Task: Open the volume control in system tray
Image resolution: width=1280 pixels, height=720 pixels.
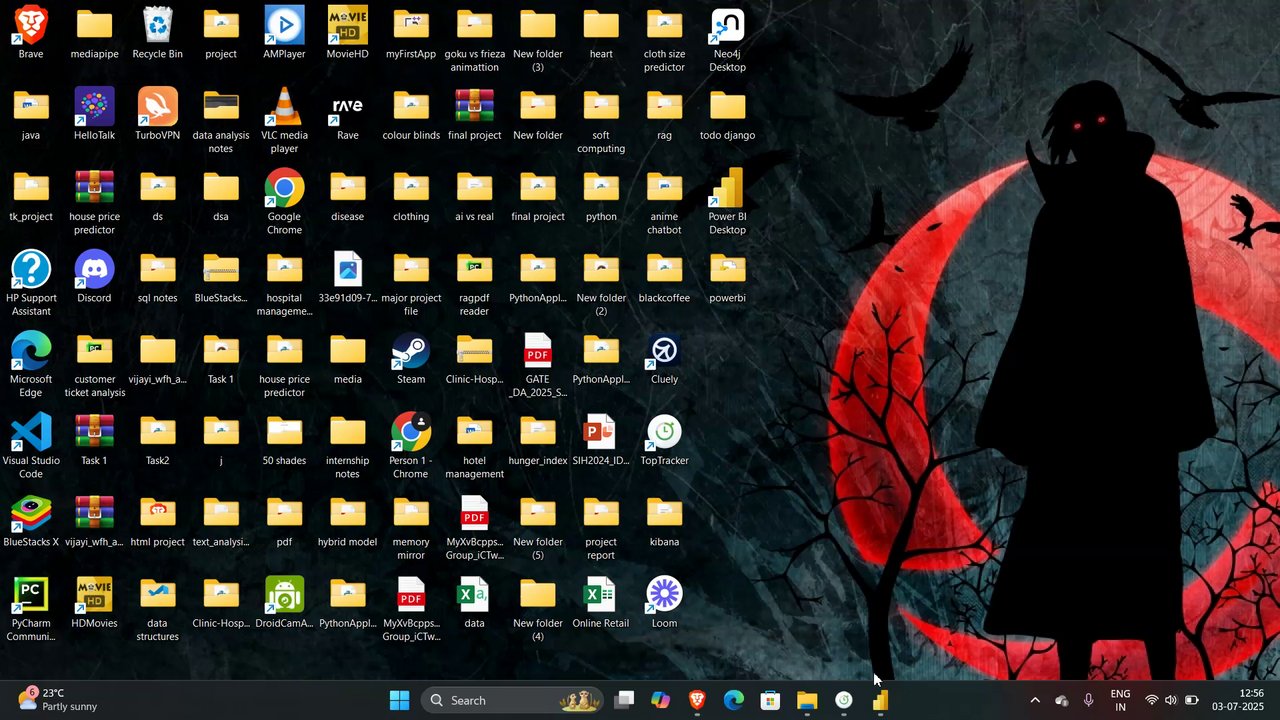Action: [x=1171, y=700]
